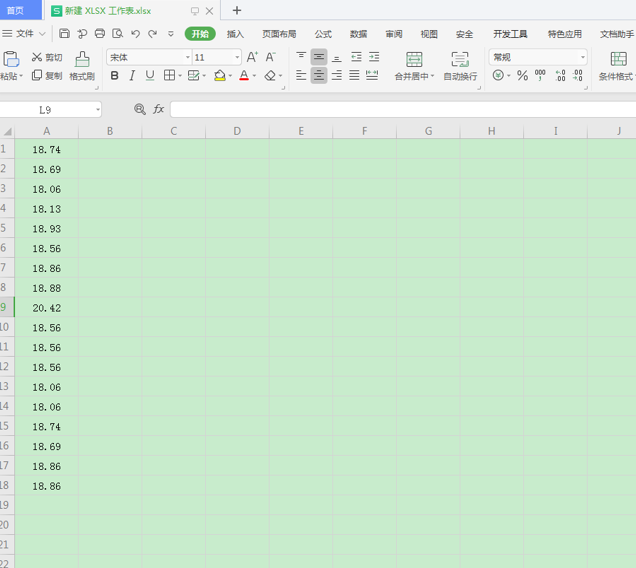Apply the red font color swatch
The width and height of the screenshot is (636, 568).
coord(244,75)
